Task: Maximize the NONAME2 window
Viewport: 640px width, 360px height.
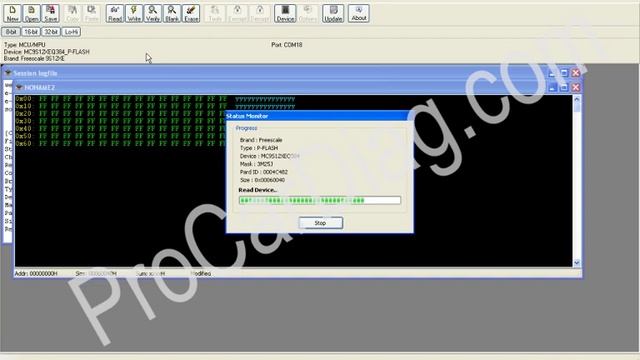Action: click(564, 87)
